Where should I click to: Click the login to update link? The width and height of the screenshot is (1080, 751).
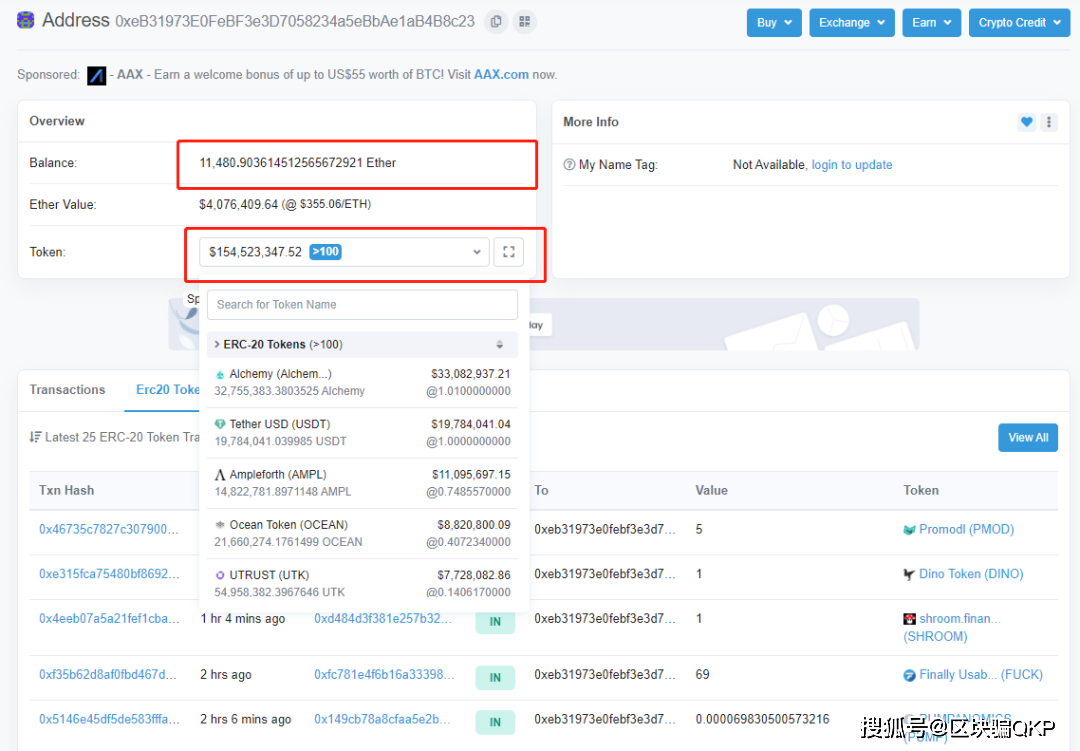[x=851, y=165]
